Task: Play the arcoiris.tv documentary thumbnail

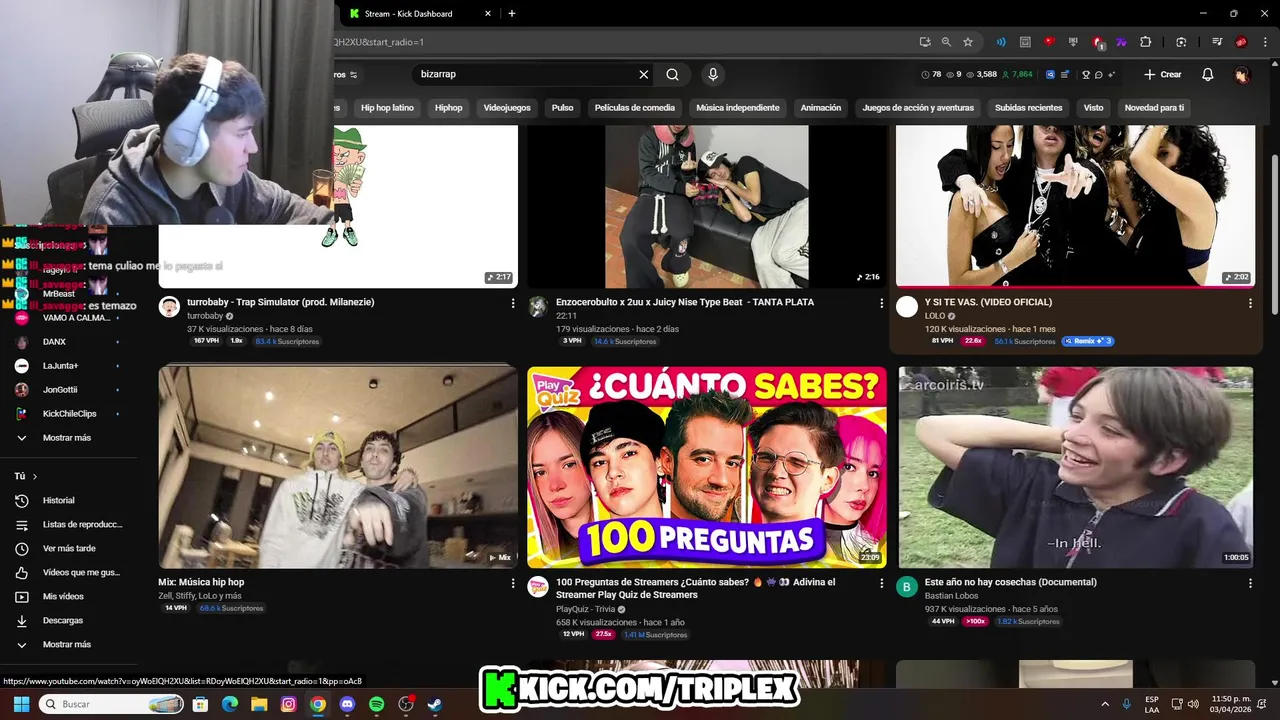Action: [1075, 467]
